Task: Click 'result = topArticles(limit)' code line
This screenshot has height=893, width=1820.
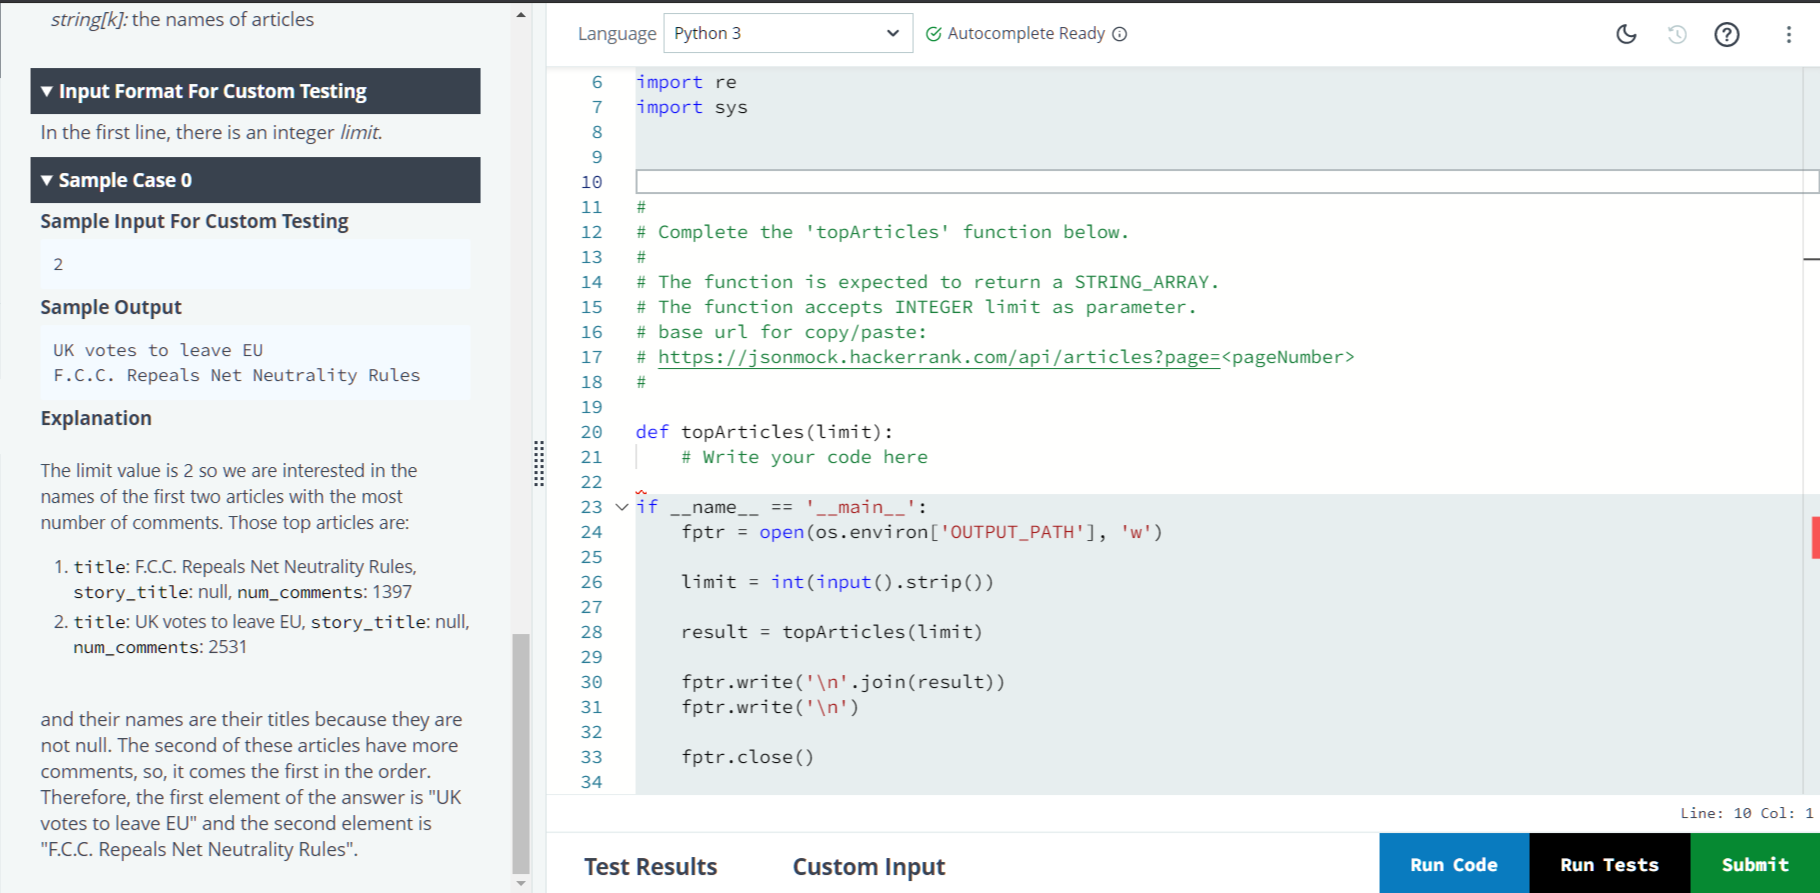Action: click(x=832, y=632)
